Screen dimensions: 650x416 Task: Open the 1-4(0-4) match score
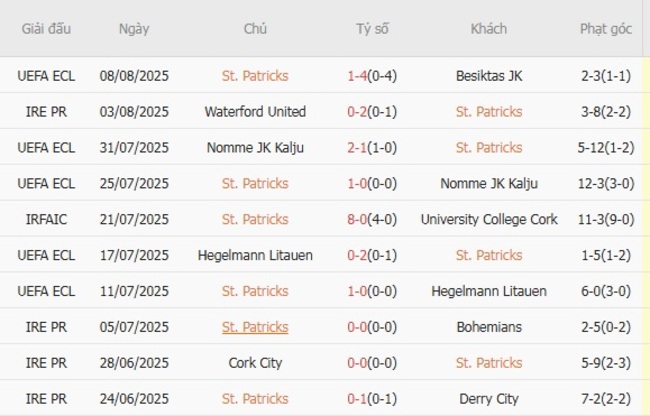pyautogui.click(x=372, y=75)
